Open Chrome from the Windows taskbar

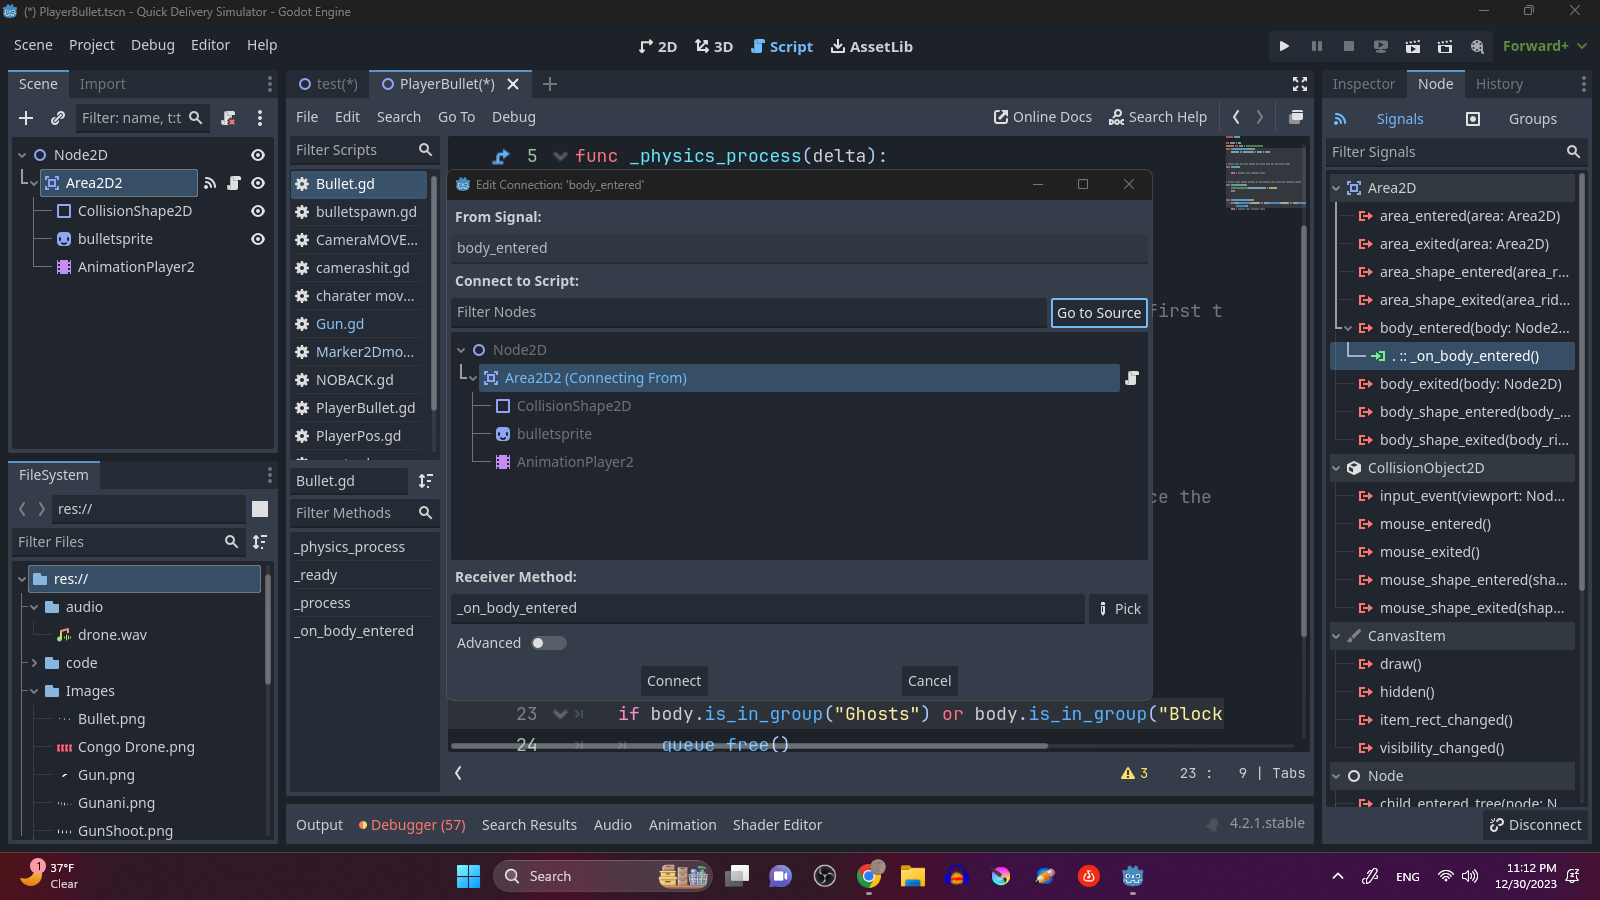pyautogui.click(x=869, y=876)
